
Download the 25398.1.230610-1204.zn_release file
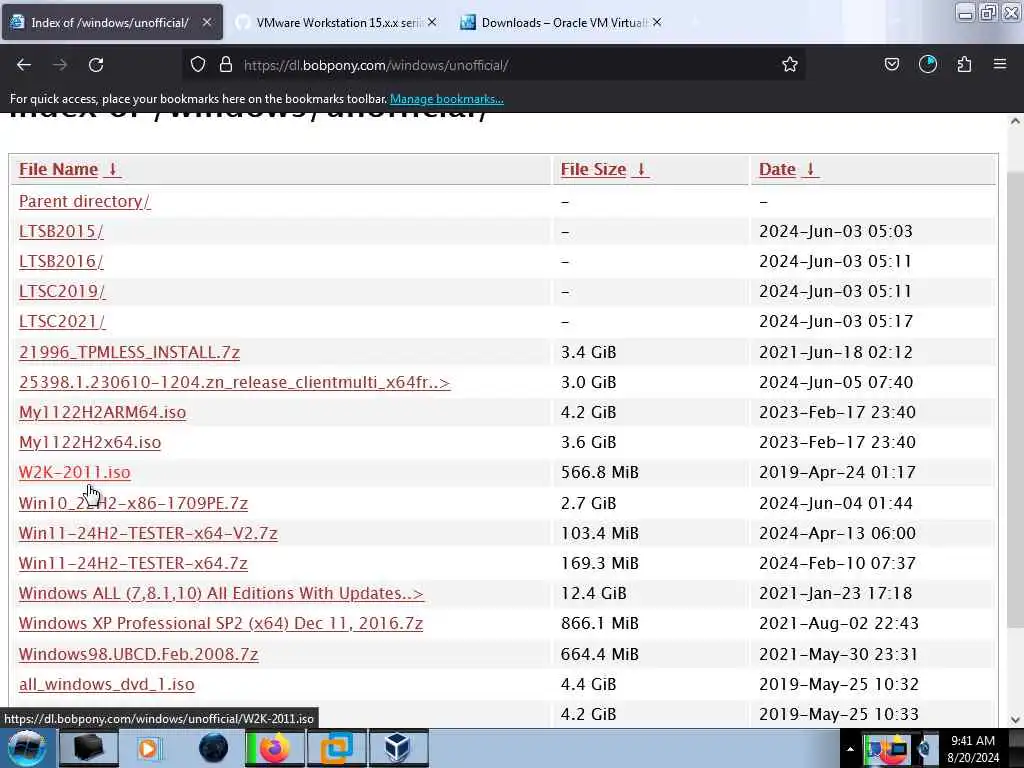234,382
